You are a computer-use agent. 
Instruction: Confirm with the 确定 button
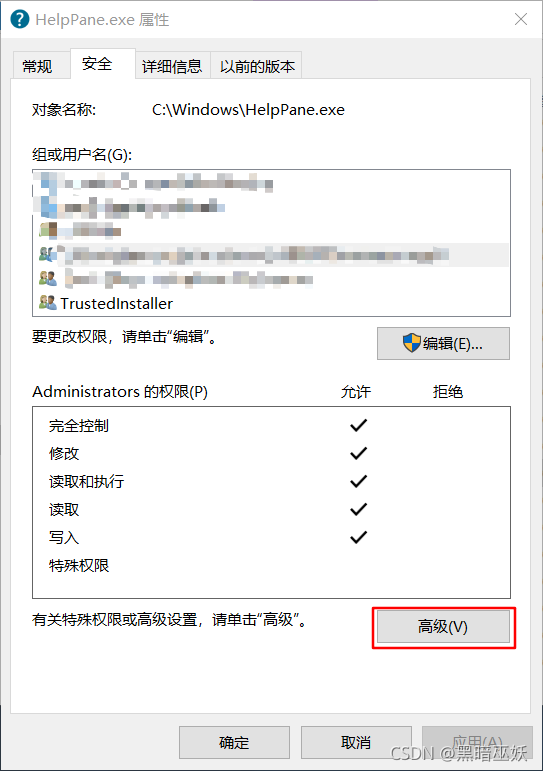(x=234, y=742)
